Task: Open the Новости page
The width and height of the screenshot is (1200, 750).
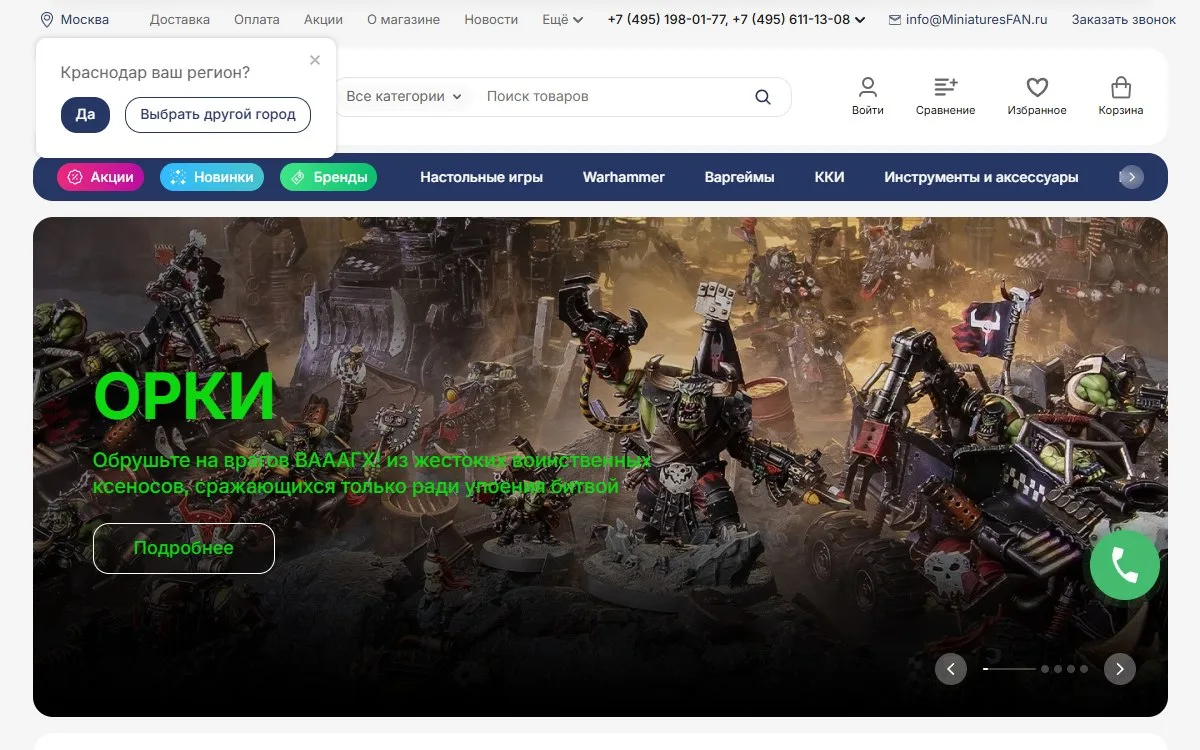Action: click(492, 19)
